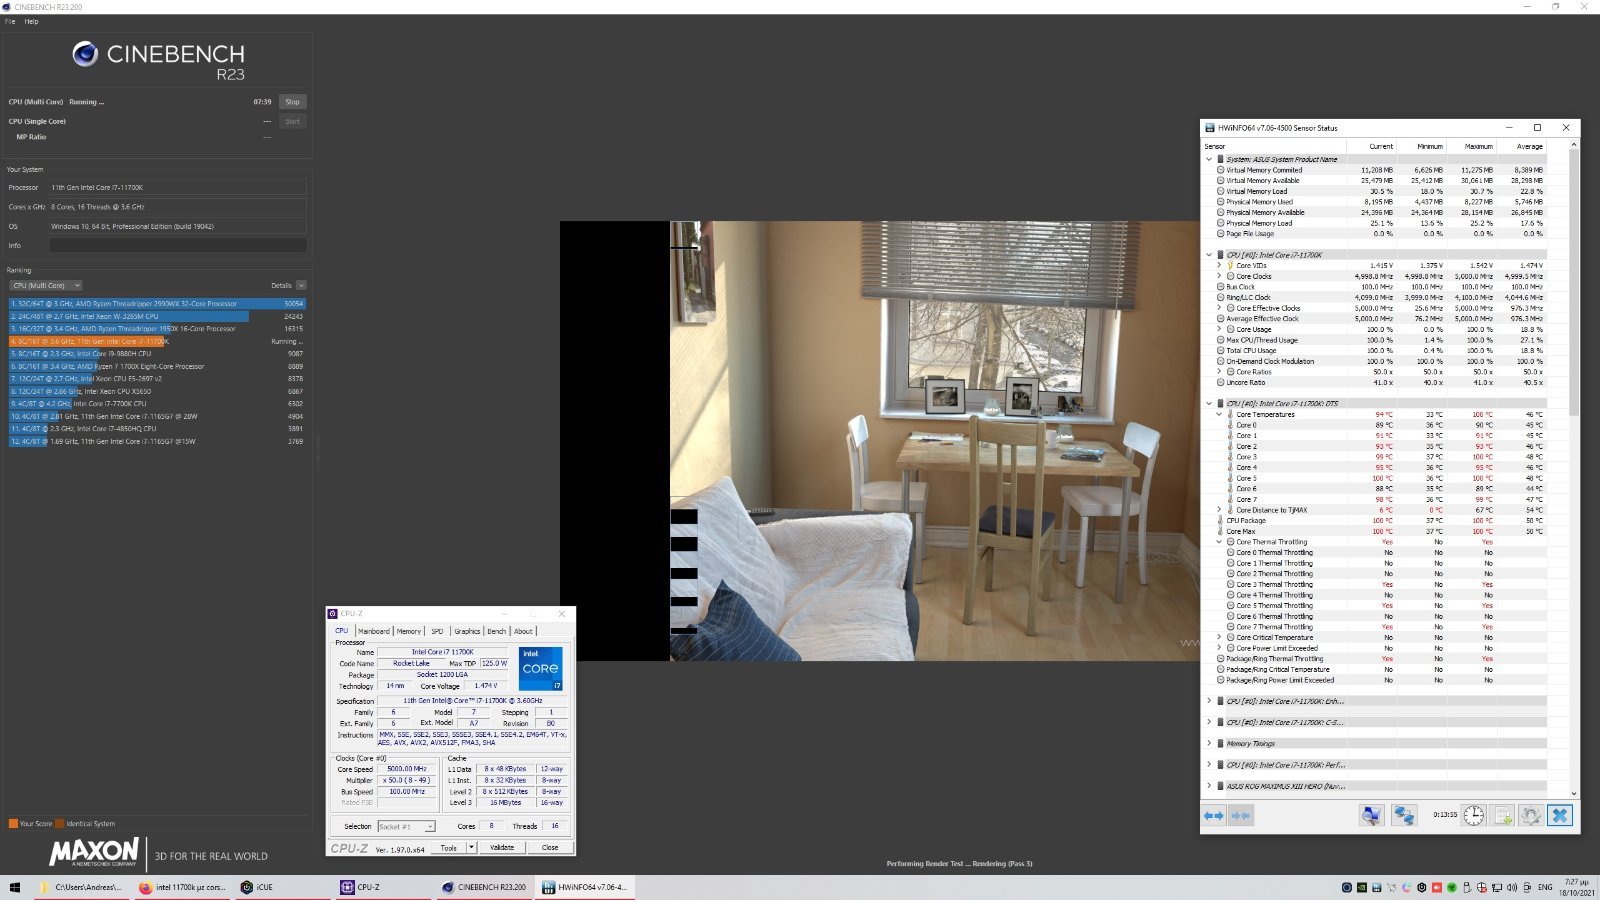Start logging with the HWiNFO log file icon
Image resolution: width=1600 pixels, height=900 pixels.
[1503, 816]
